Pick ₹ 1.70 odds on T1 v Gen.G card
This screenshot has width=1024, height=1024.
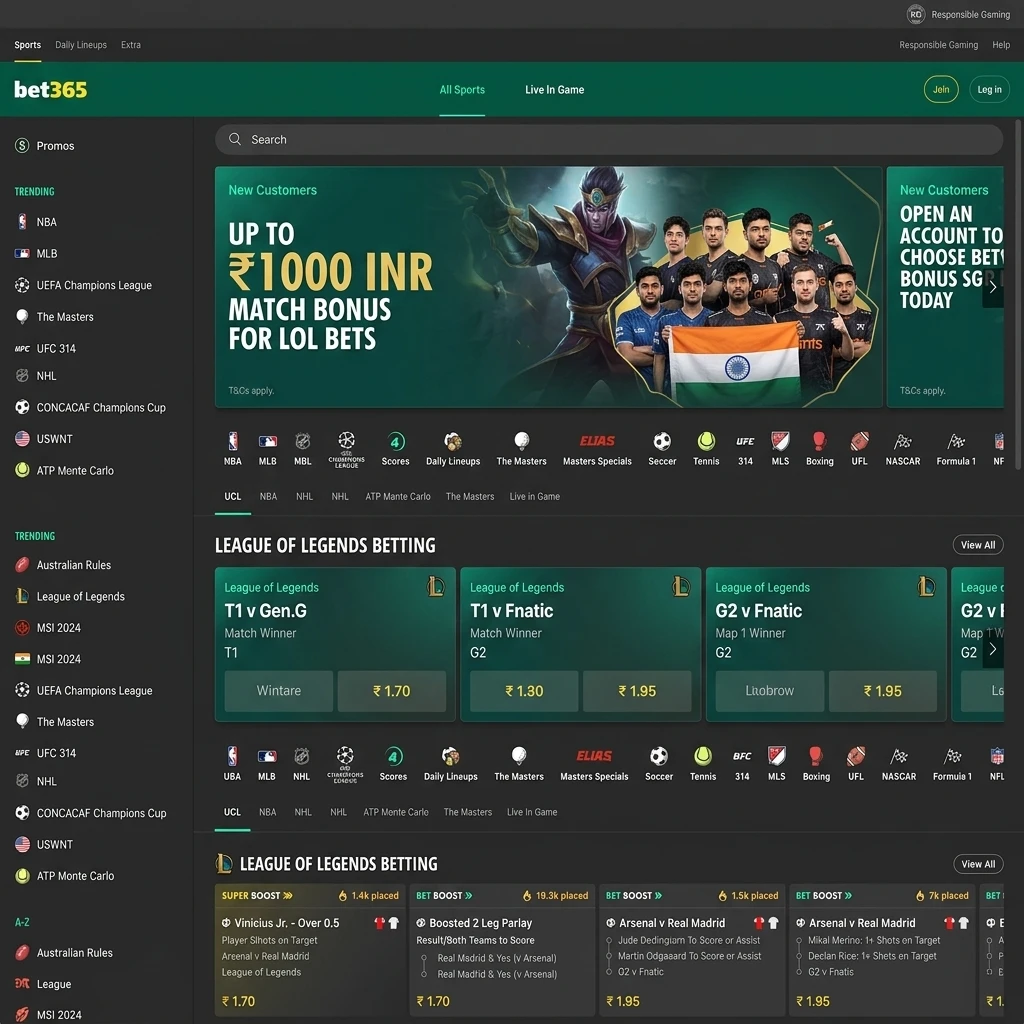point(391,691)
